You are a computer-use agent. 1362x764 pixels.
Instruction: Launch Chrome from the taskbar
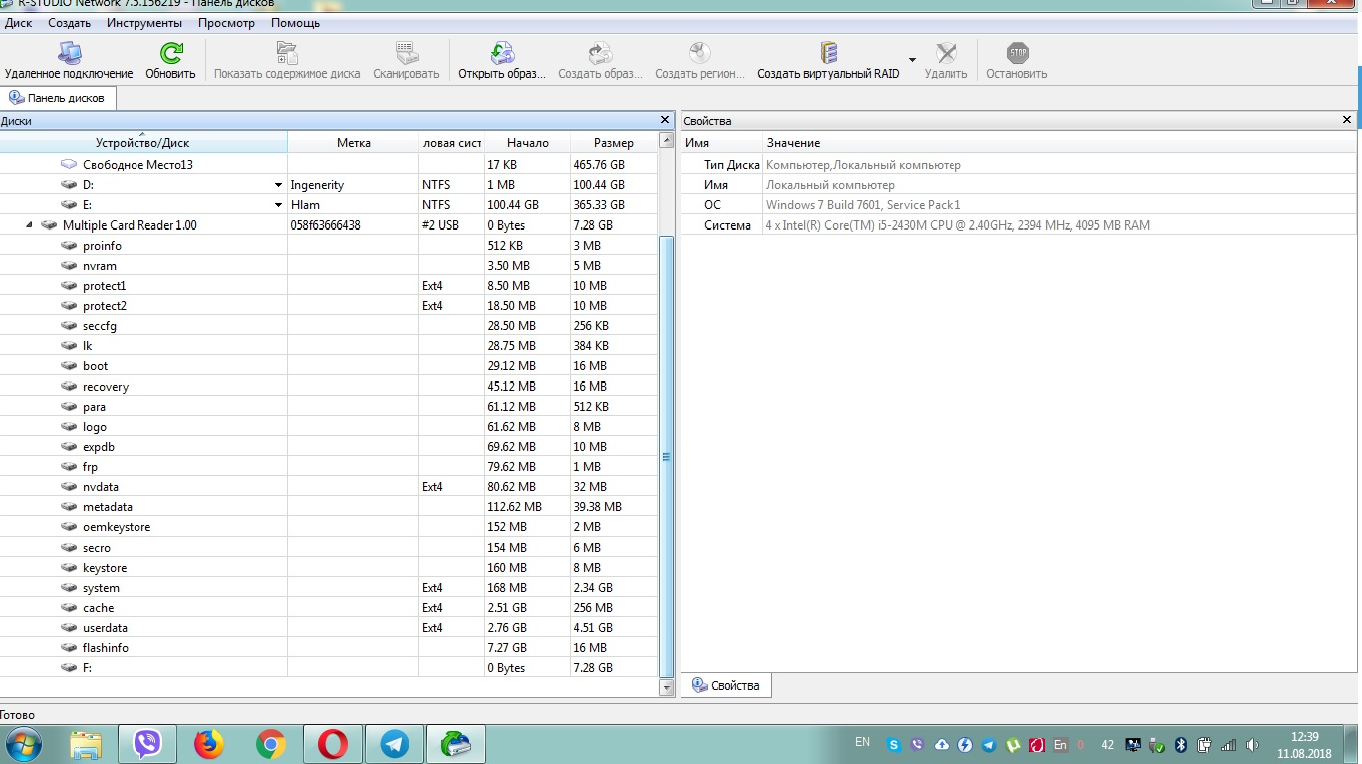(x=270, y=744)
